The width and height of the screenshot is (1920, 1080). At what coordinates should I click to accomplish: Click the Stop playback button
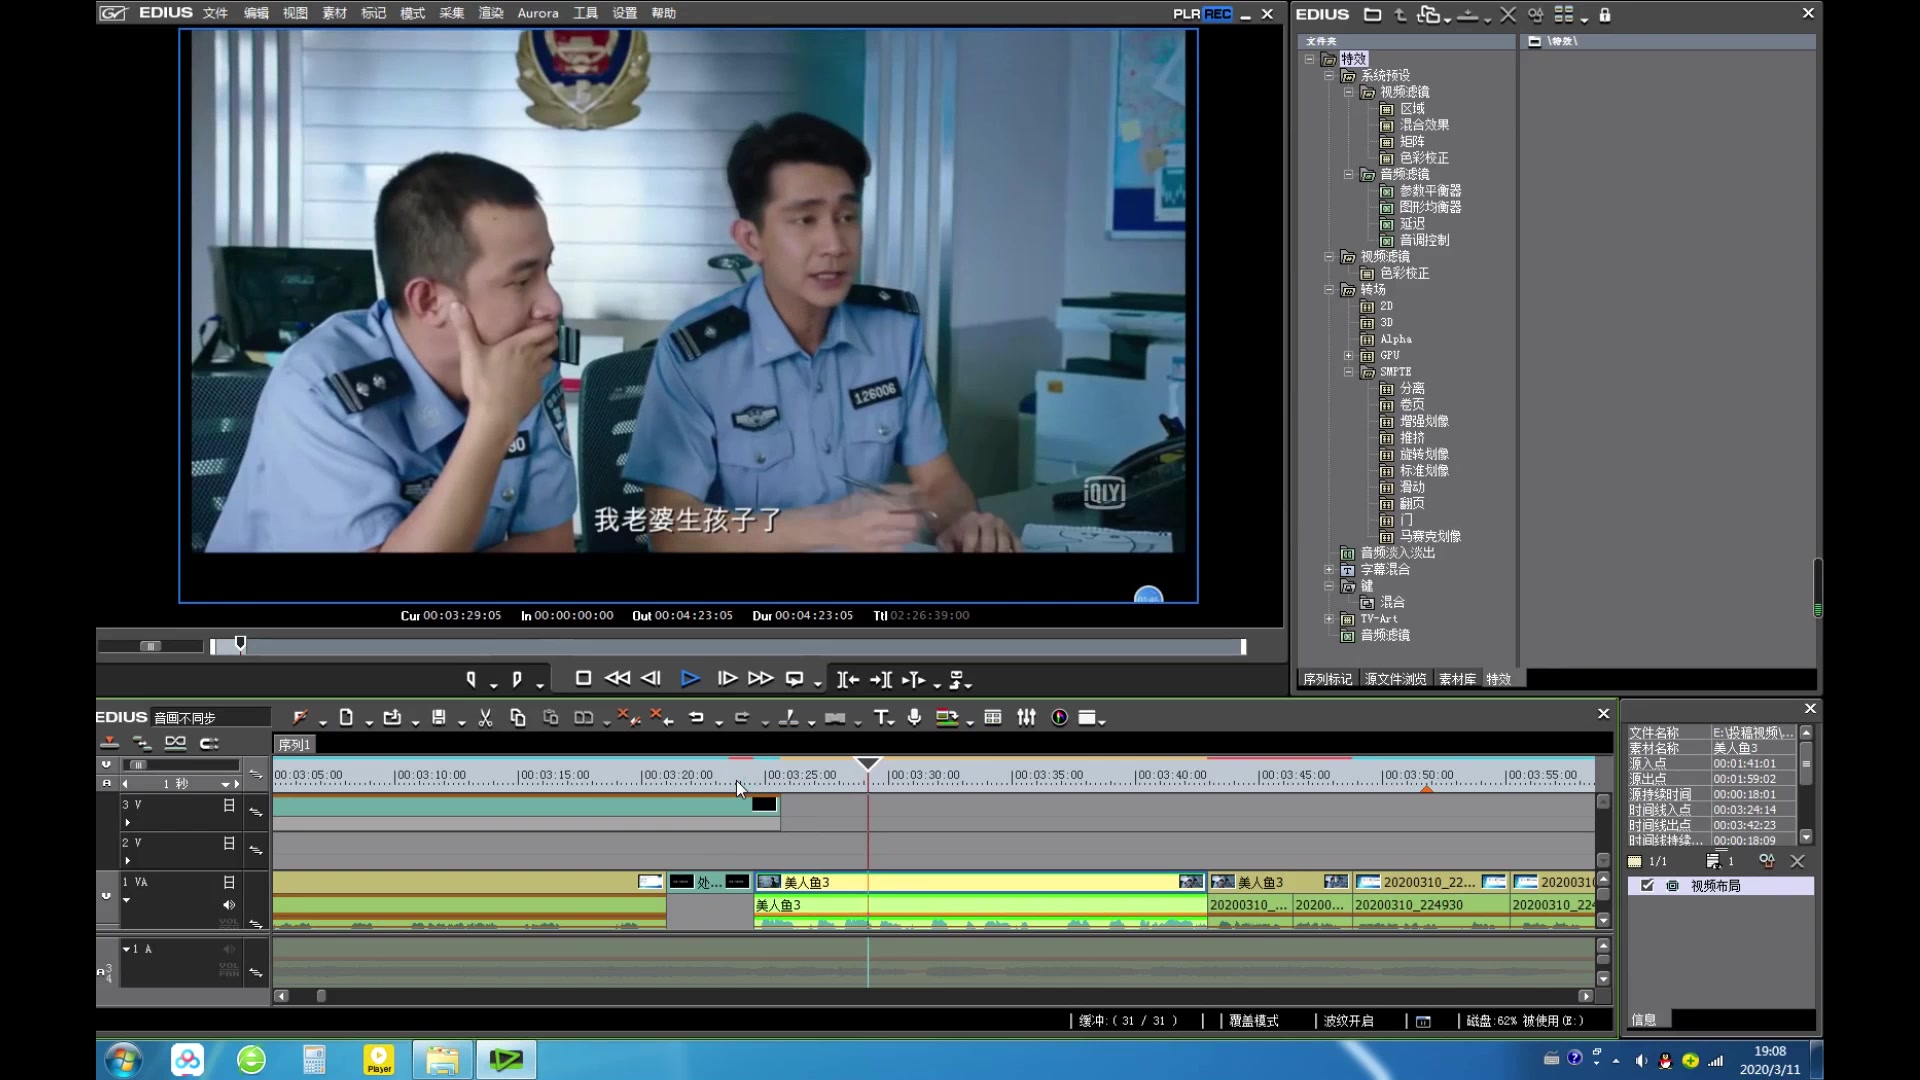pyautogui.click(x=583, y=678)
